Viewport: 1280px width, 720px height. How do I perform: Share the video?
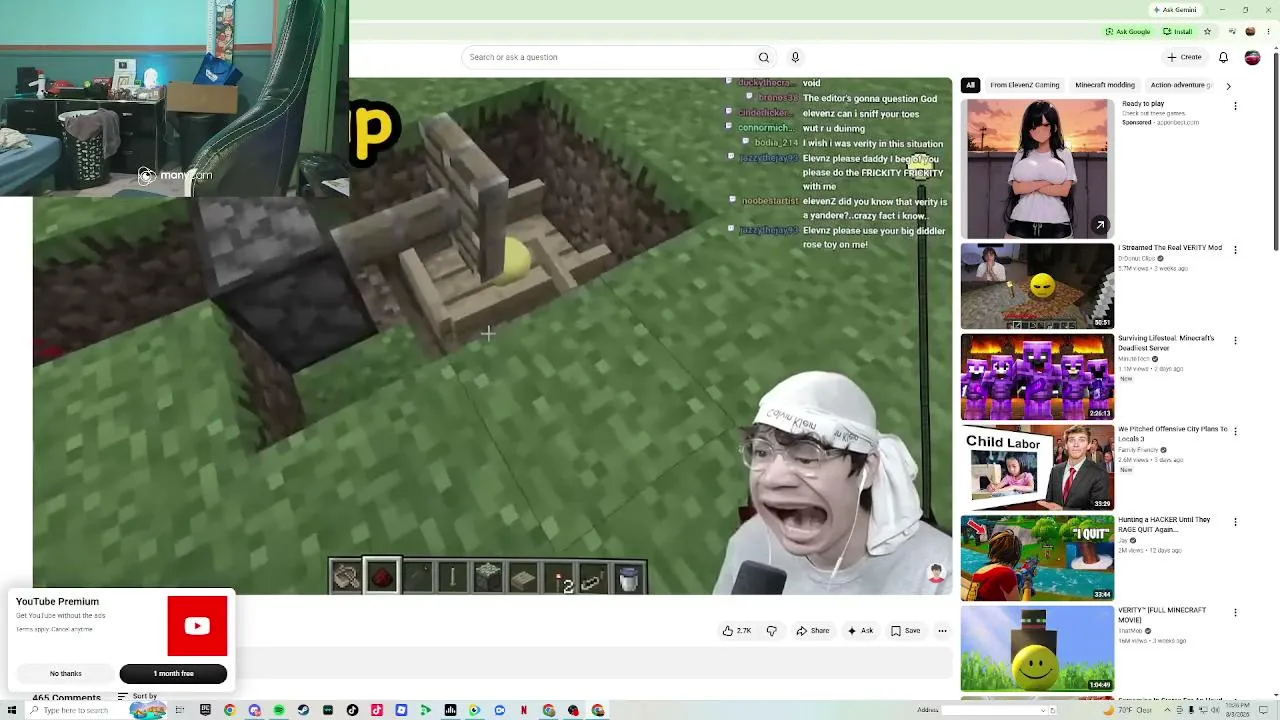[x=813, y=631]
